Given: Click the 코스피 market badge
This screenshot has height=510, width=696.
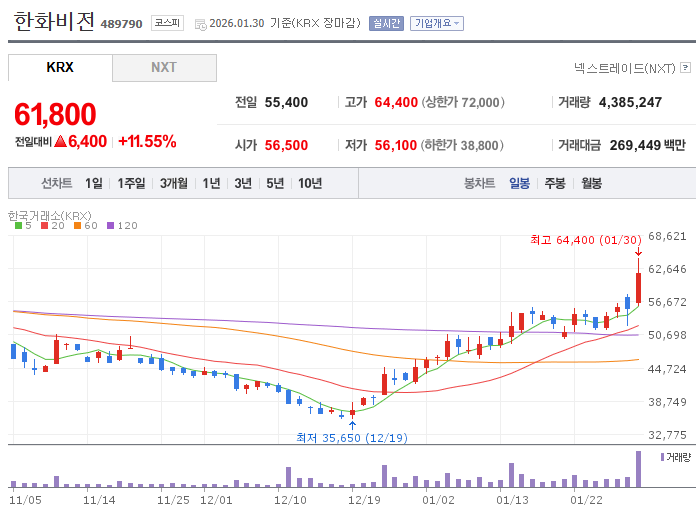Looking at the screenshot, I should point(167,23).
